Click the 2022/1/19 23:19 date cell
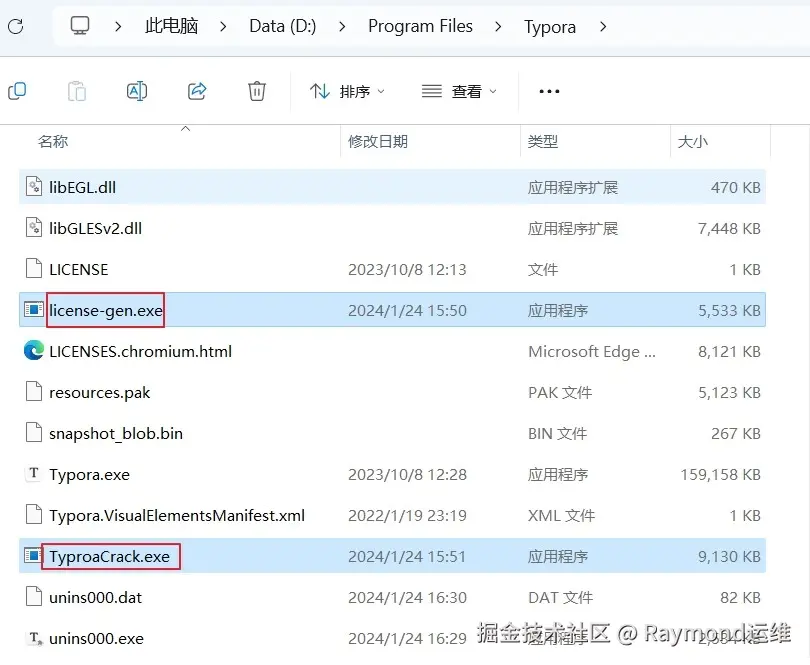 (407, 515)
